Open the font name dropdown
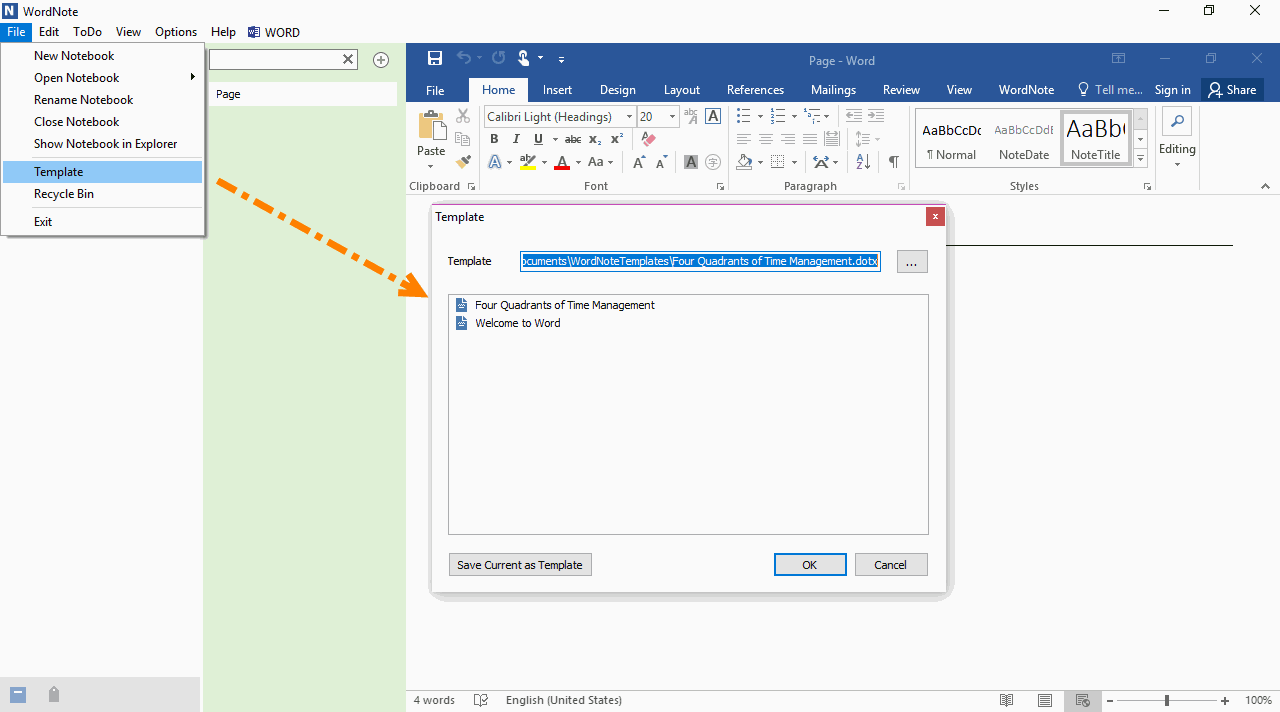The height and width of the screenshot is (712, 1280). (629, 117)
